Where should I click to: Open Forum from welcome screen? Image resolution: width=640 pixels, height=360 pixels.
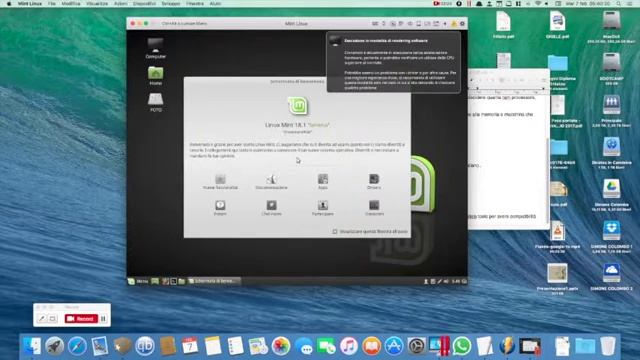point(220,208)
